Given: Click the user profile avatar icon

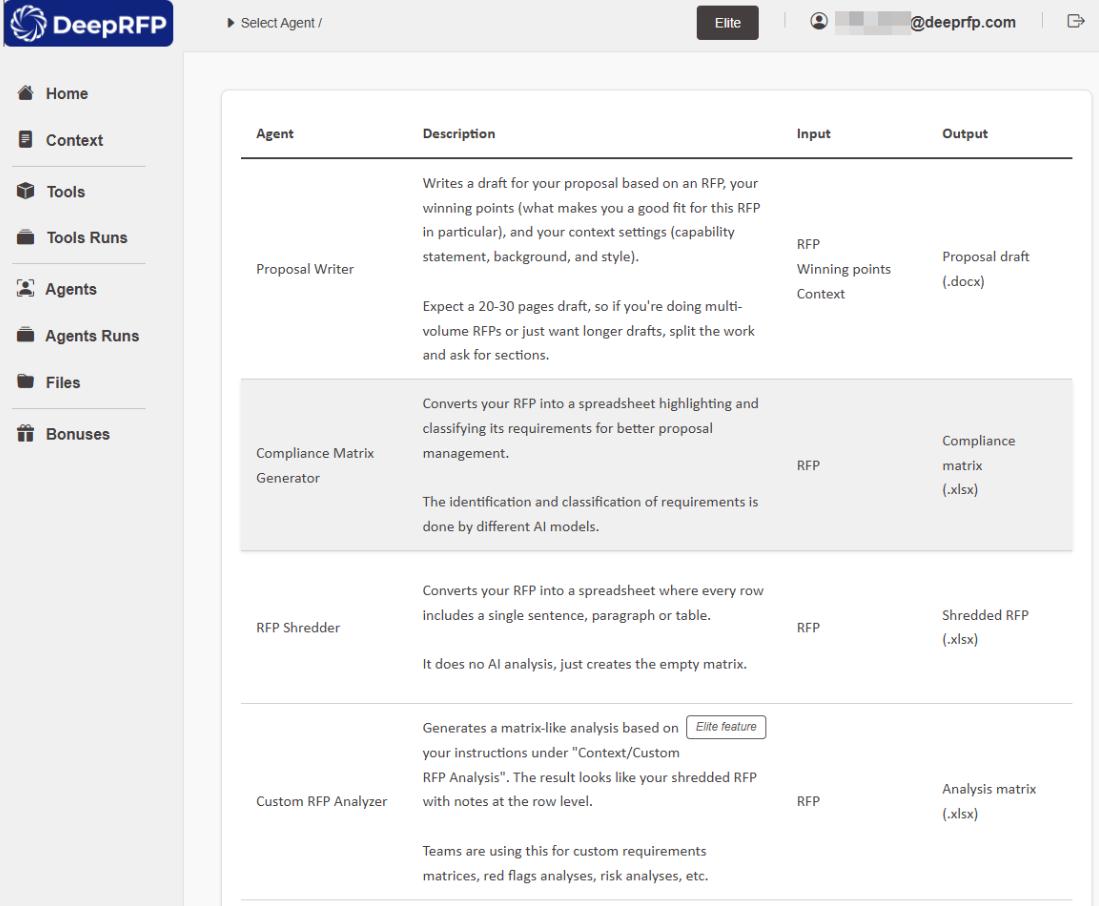Looking at the screenshot, I should coord(820,21).
